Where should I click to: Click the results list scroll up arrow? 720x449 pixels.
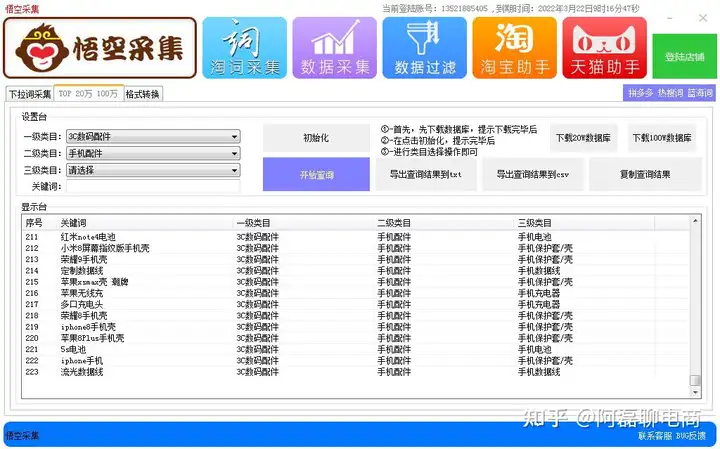[x=695, y=221]
